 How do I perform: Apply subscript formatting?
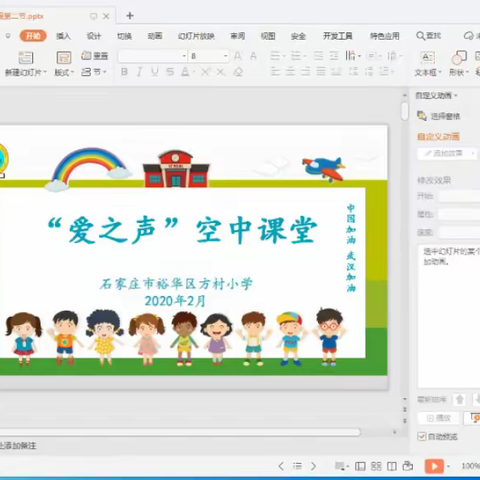pos(221,72)
